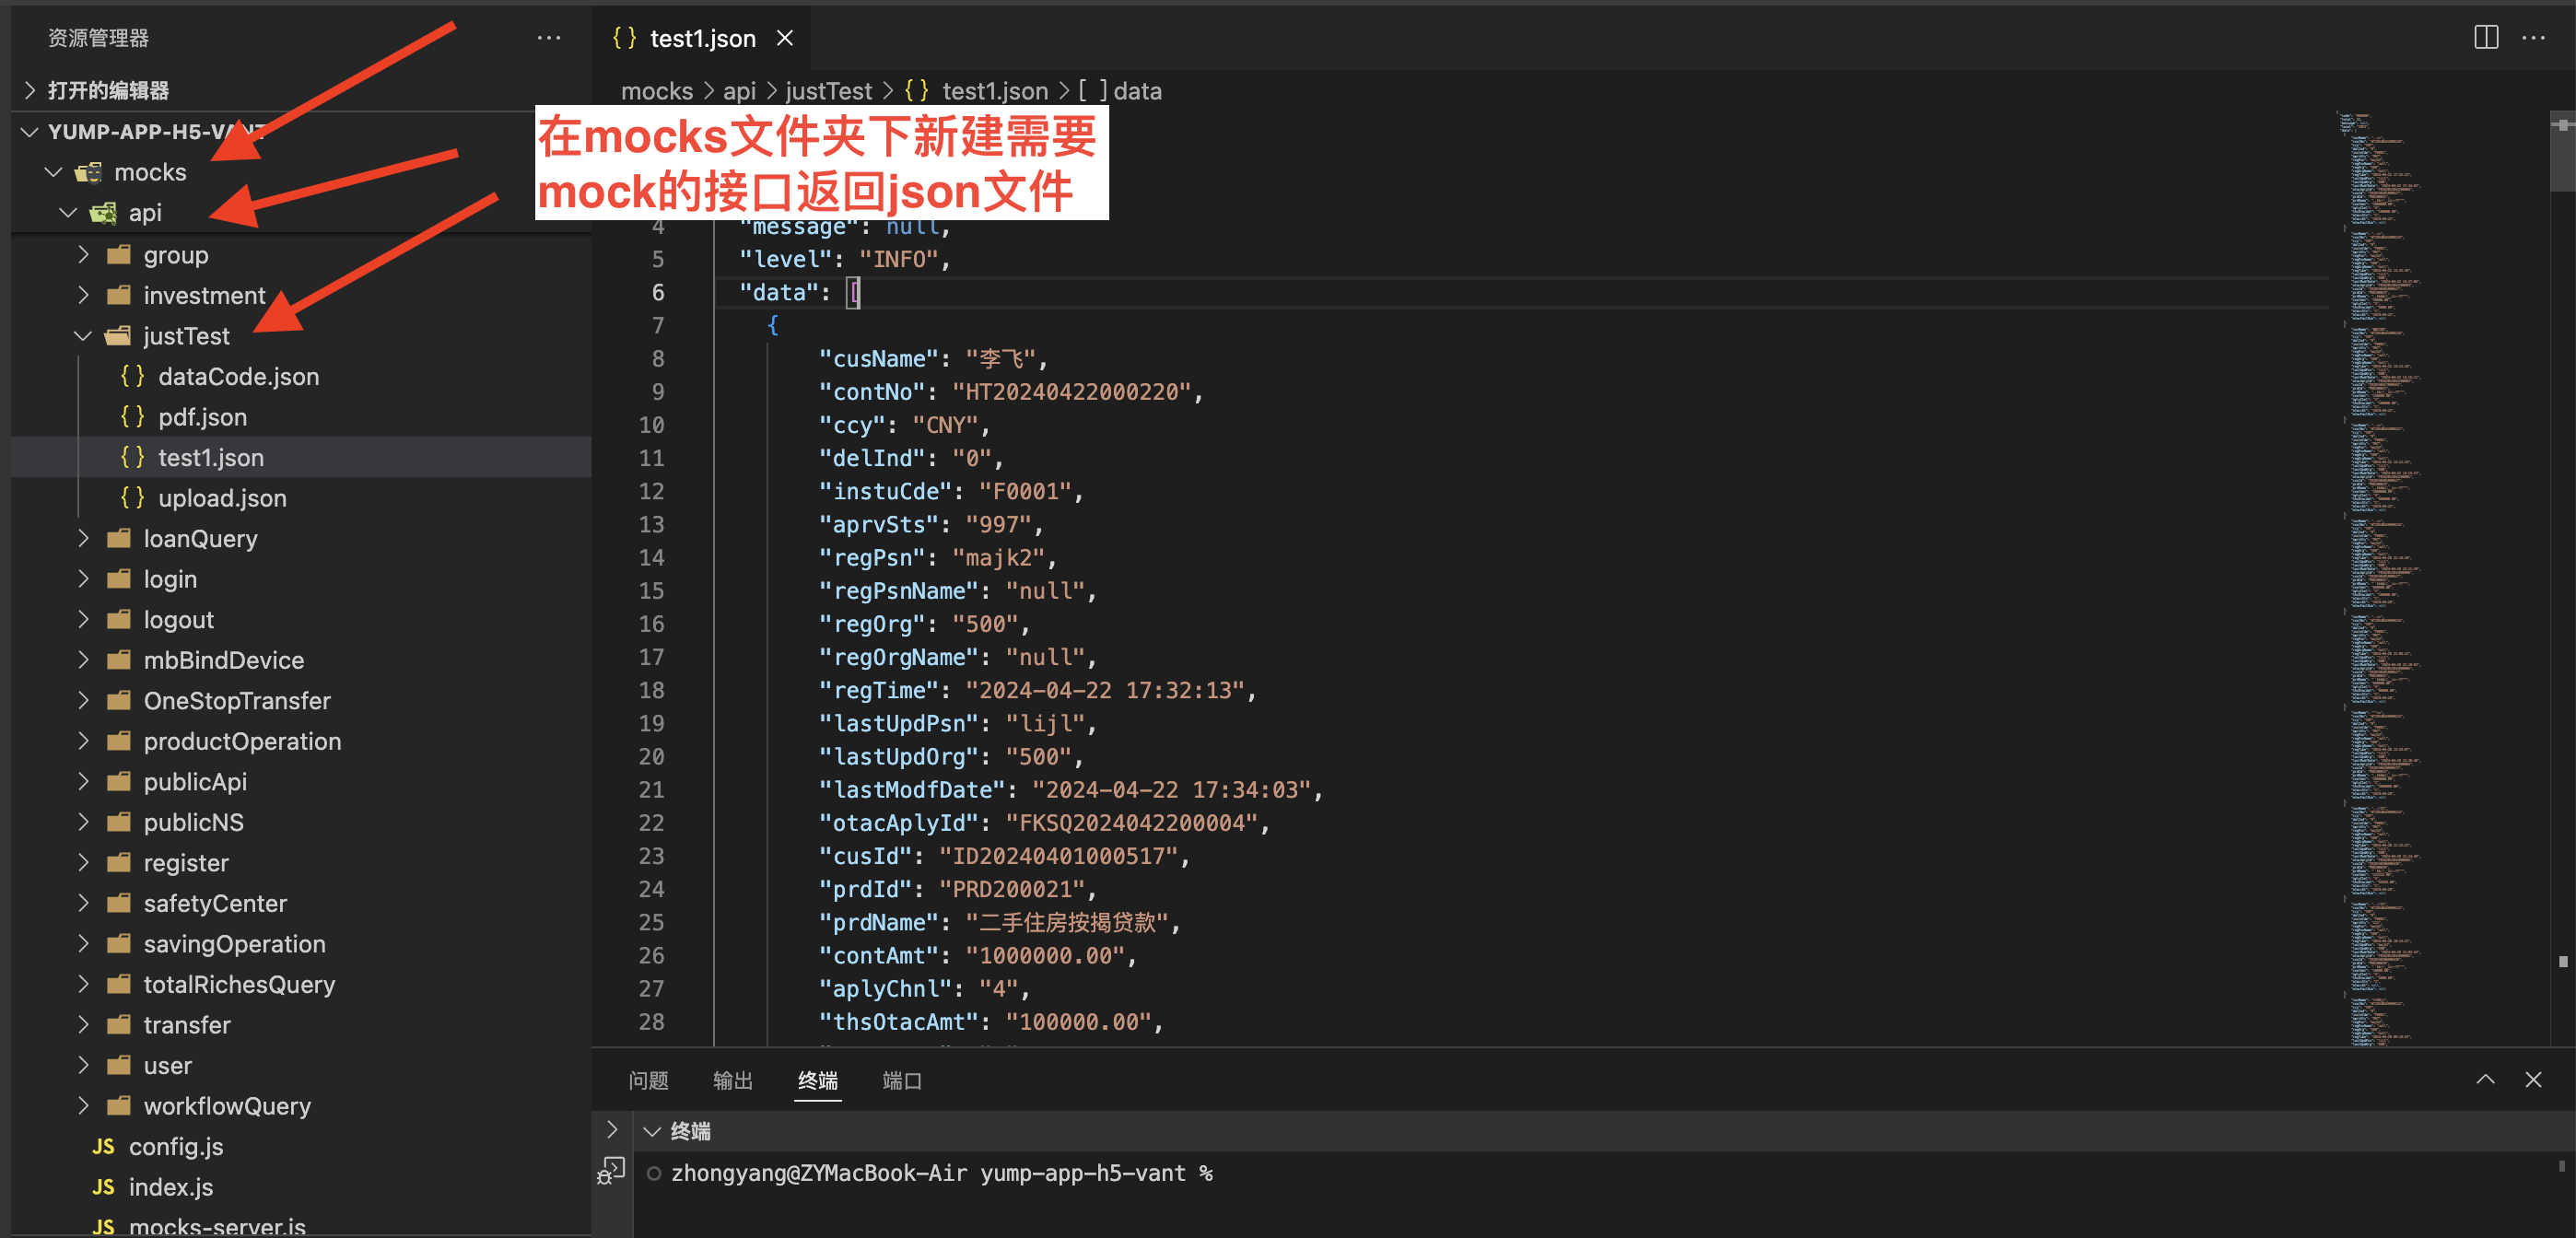Close the bottom terminal panel
The height and width of the screenshot is (1238, 2576).
[2532, 1079]
